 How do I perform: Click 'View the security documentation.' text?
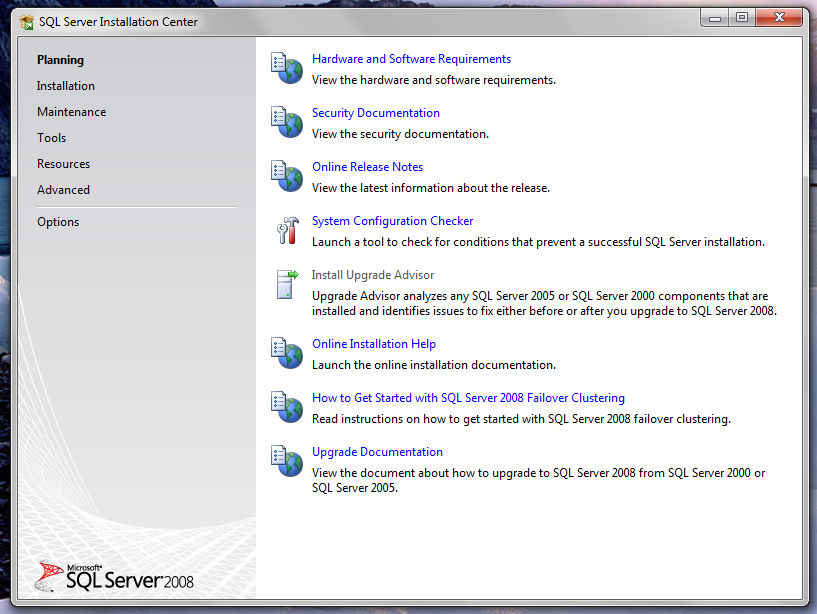[x=400, y=134]
